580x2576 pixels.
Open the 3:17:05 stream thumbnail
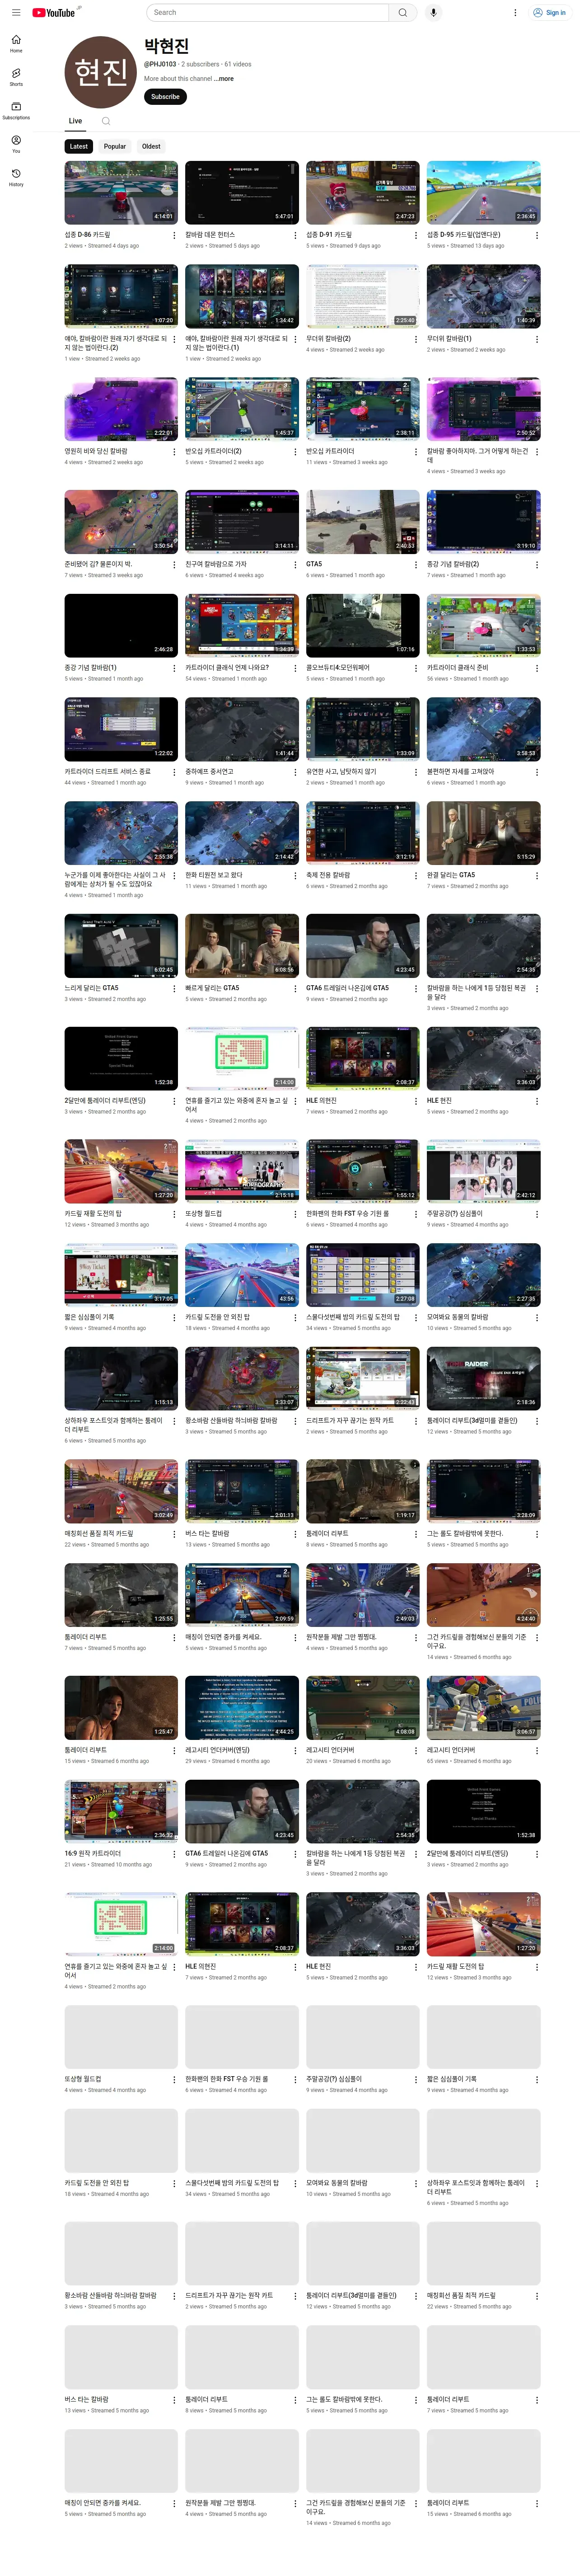121,1275
